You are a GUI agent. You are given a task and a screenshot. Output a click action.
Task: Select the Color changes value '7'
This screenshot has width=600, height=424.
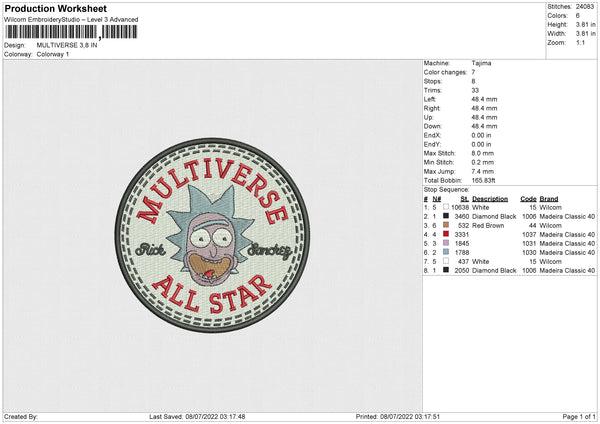click(473, 72)
